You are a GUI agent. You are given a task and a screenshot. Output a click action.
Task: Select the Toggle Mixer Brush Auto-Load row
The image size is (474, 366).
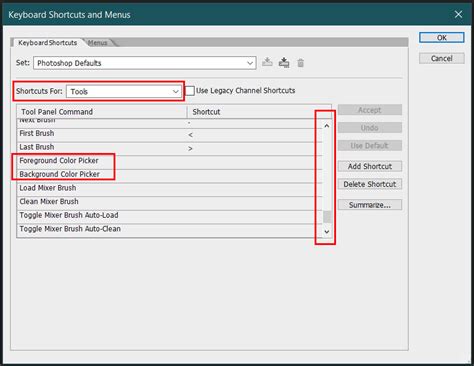click(x=170, y=215)
